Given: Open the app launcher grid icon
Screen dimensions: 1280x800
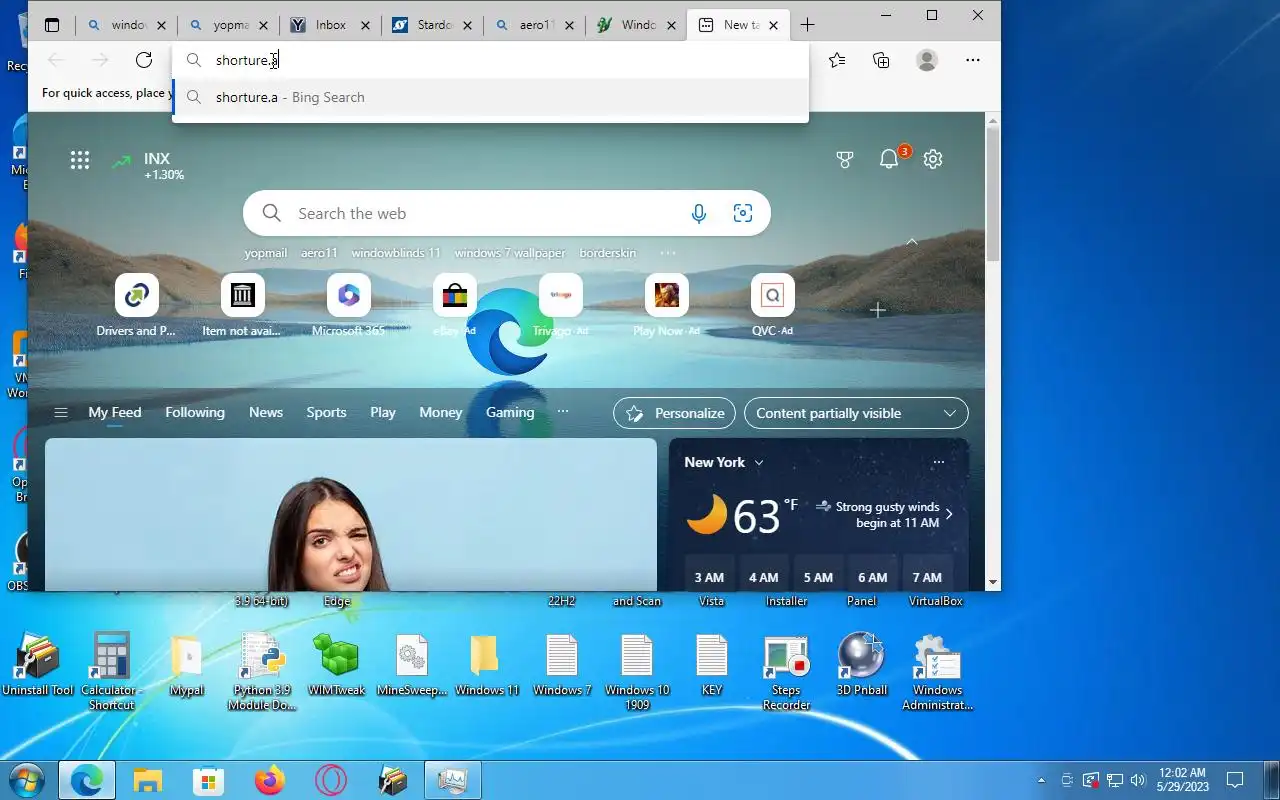Looking at the screenshot, I should coord(80,159).
